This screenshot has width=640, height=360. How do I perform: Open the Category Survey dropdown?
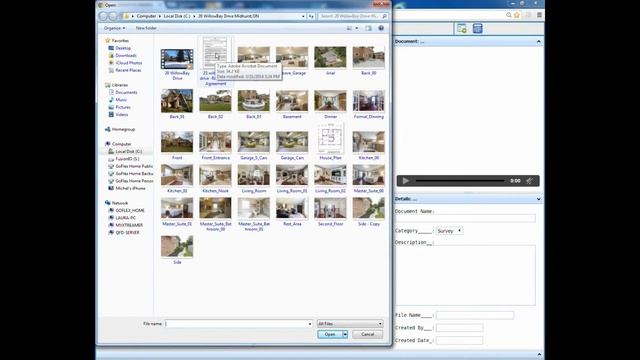pyautogui.click(x=449, y=231)
